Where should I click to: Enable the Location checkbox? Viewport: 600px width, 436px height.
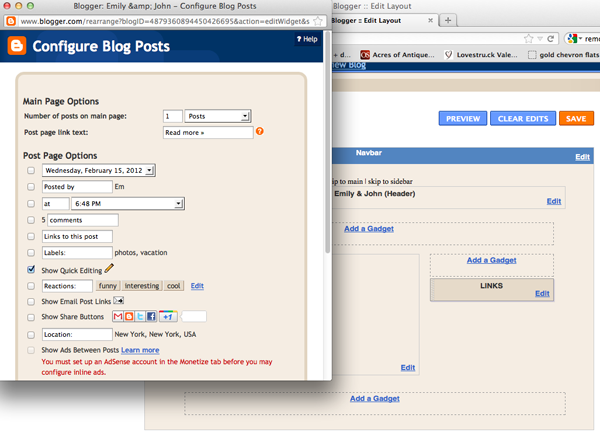pos(31,335)
